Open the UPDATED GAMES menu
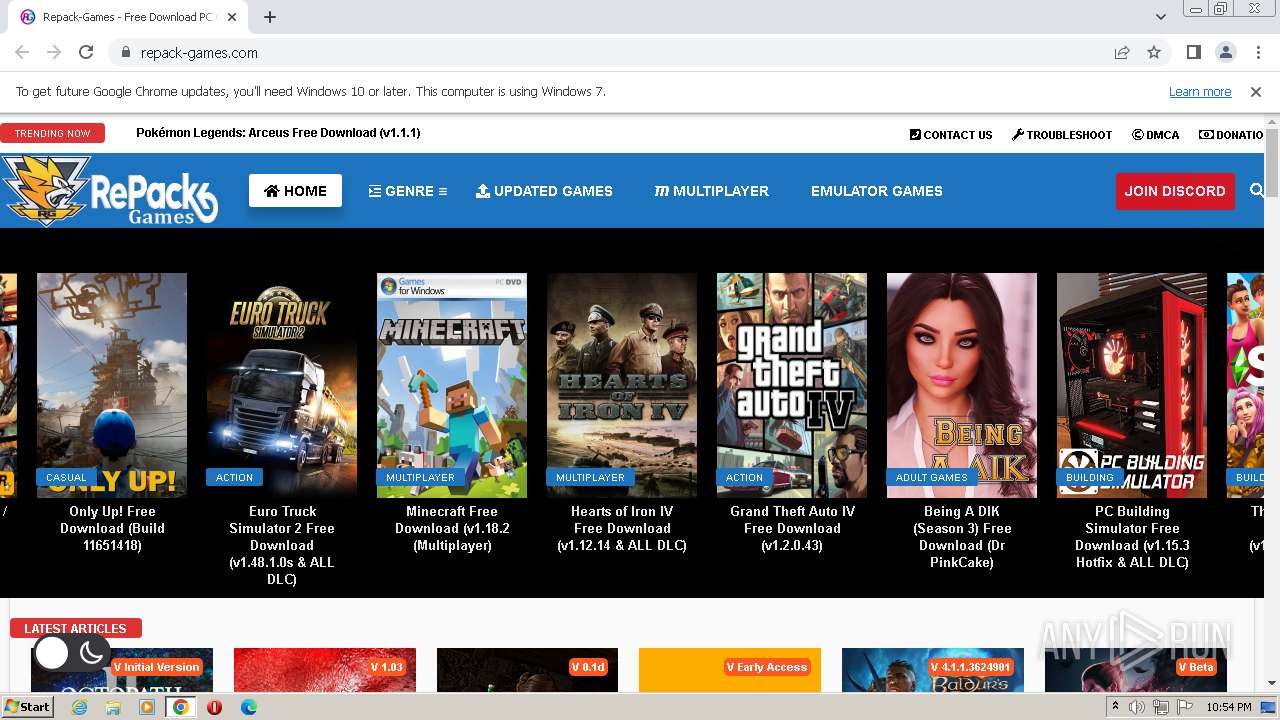 click(x=544, y=191)
